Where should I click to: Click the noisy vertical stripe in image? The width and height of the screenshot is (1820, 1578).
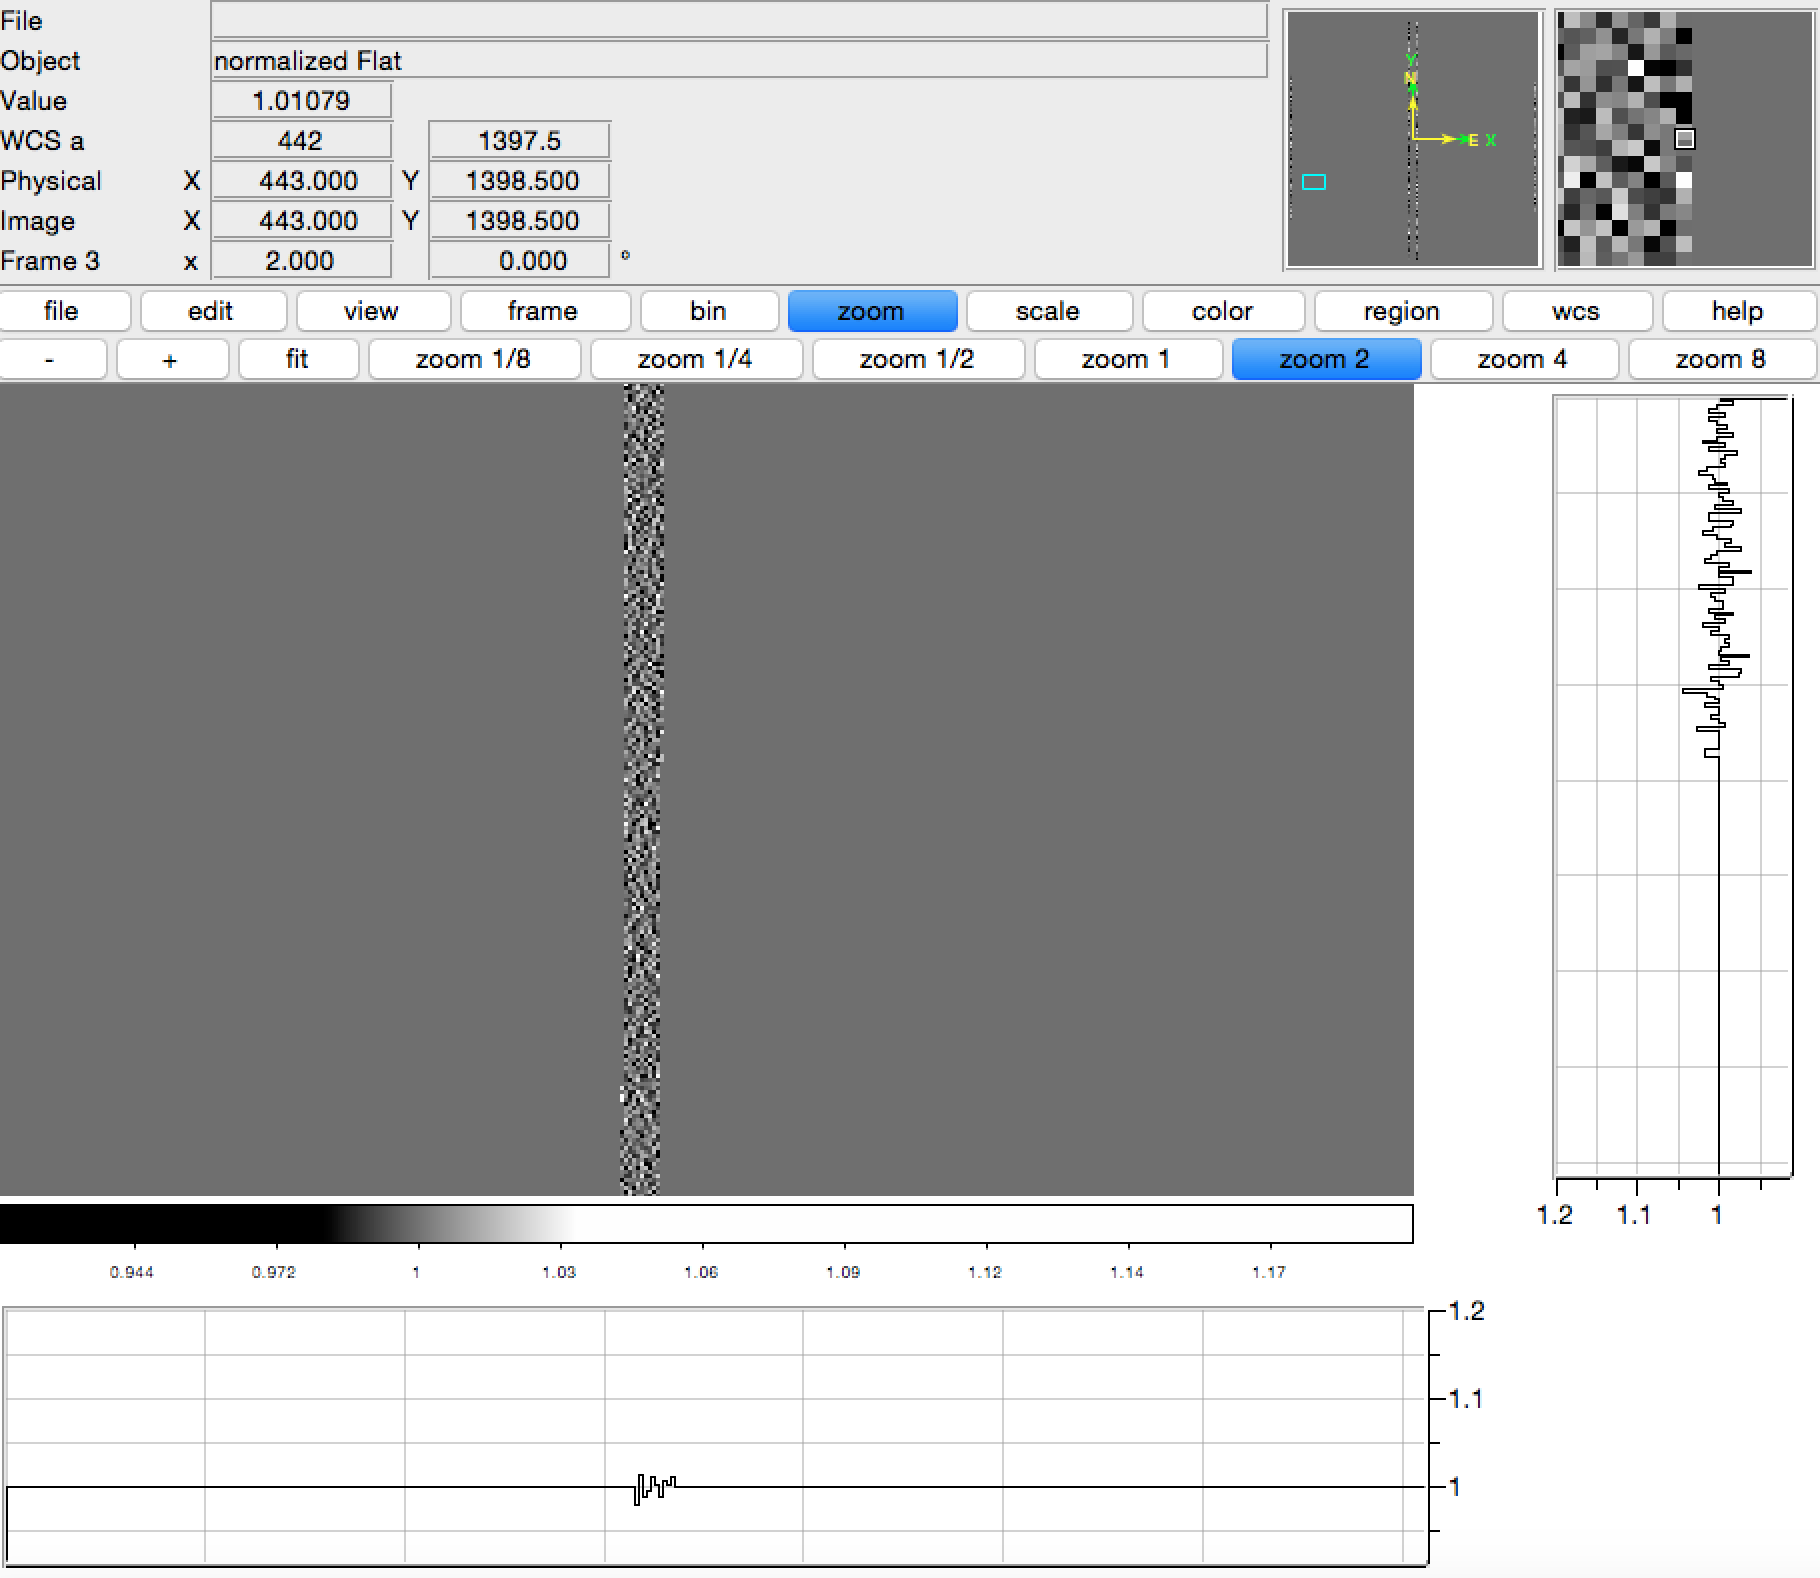pos(642,790)
